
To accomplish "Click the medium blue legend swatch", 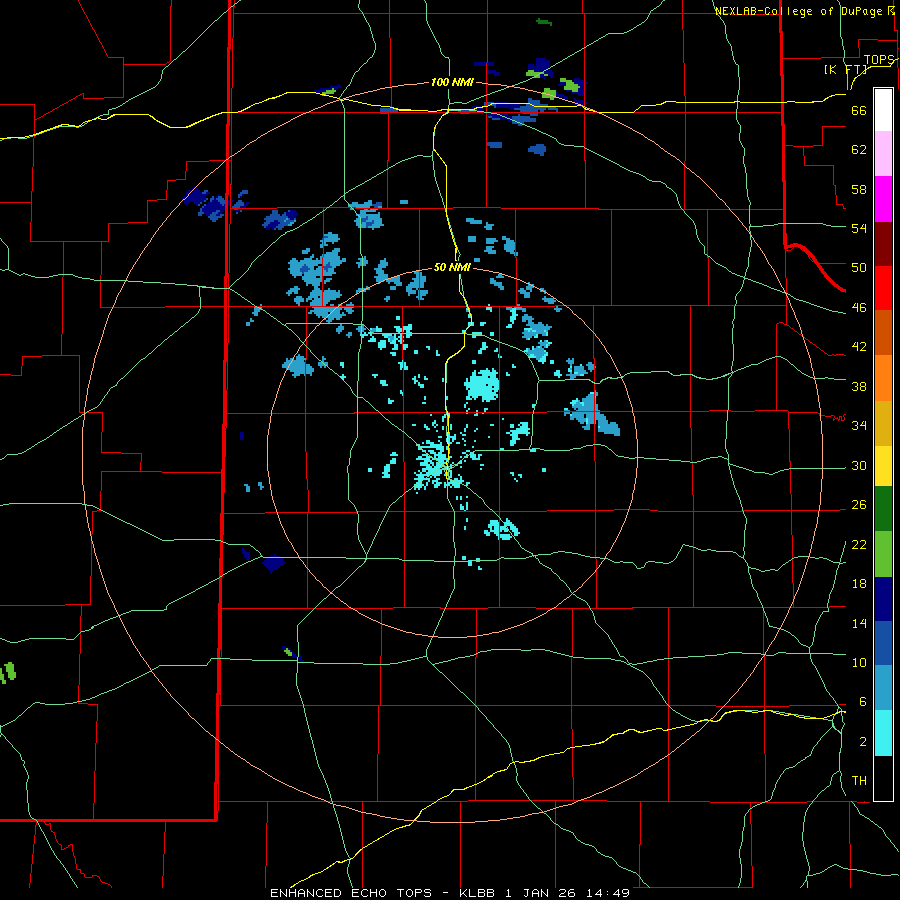I will 883,643.
